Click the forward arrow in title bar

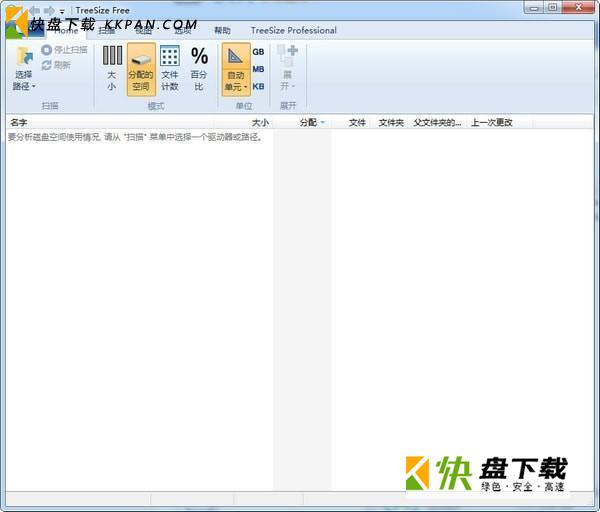[49, 10]
